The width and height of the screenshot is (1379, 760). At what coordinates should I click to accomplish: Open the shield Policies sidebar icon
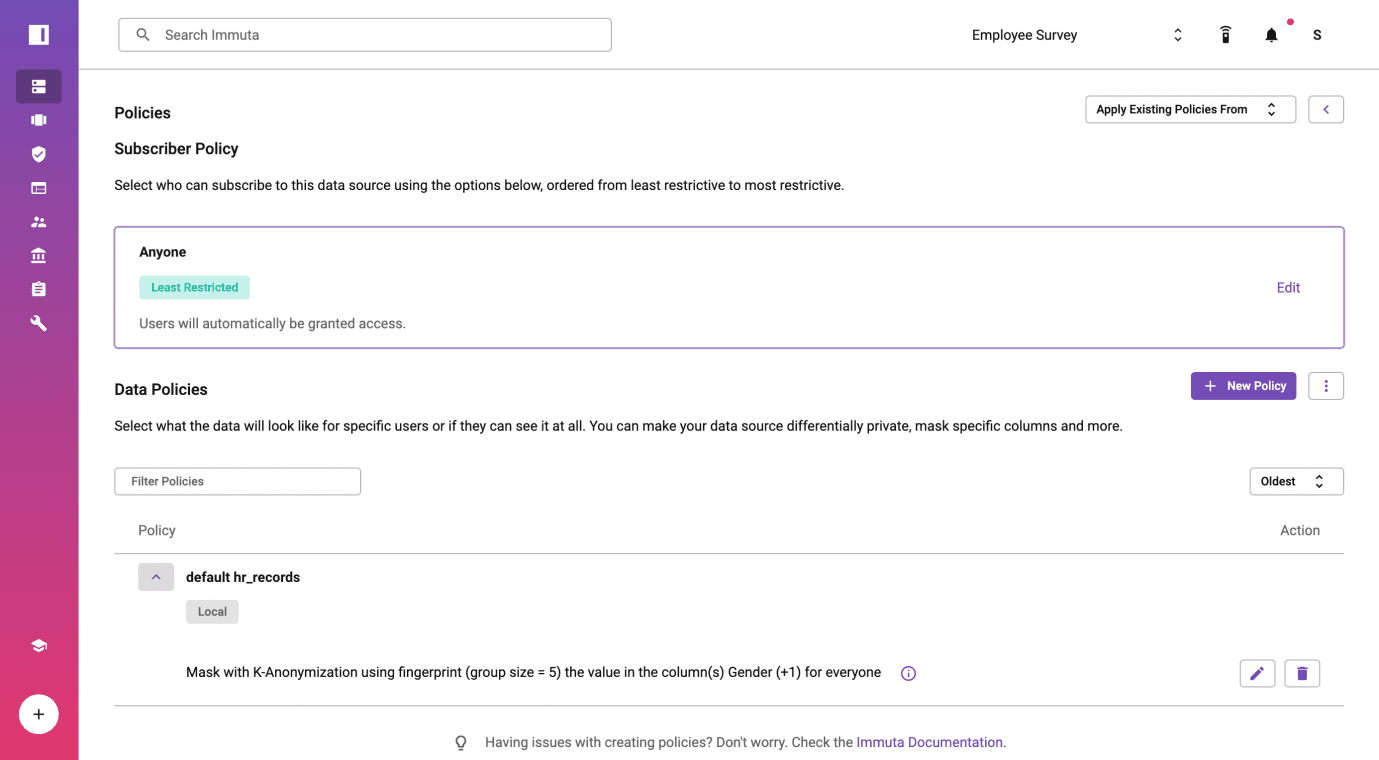click(x=39, y=154)
